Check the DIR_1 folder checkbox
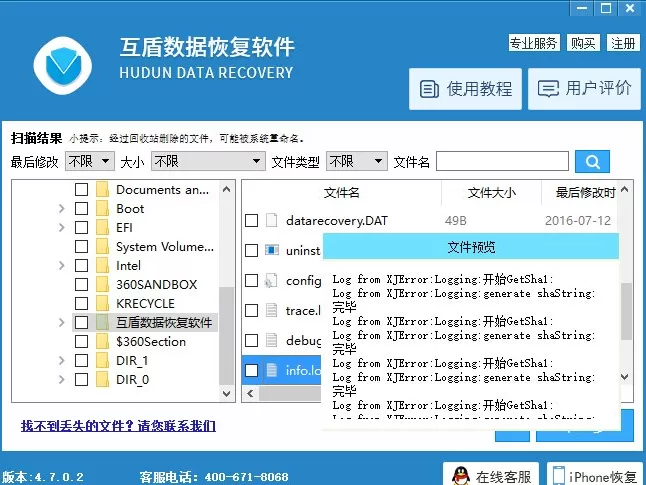The image size is (646, 485). point(81,360)
